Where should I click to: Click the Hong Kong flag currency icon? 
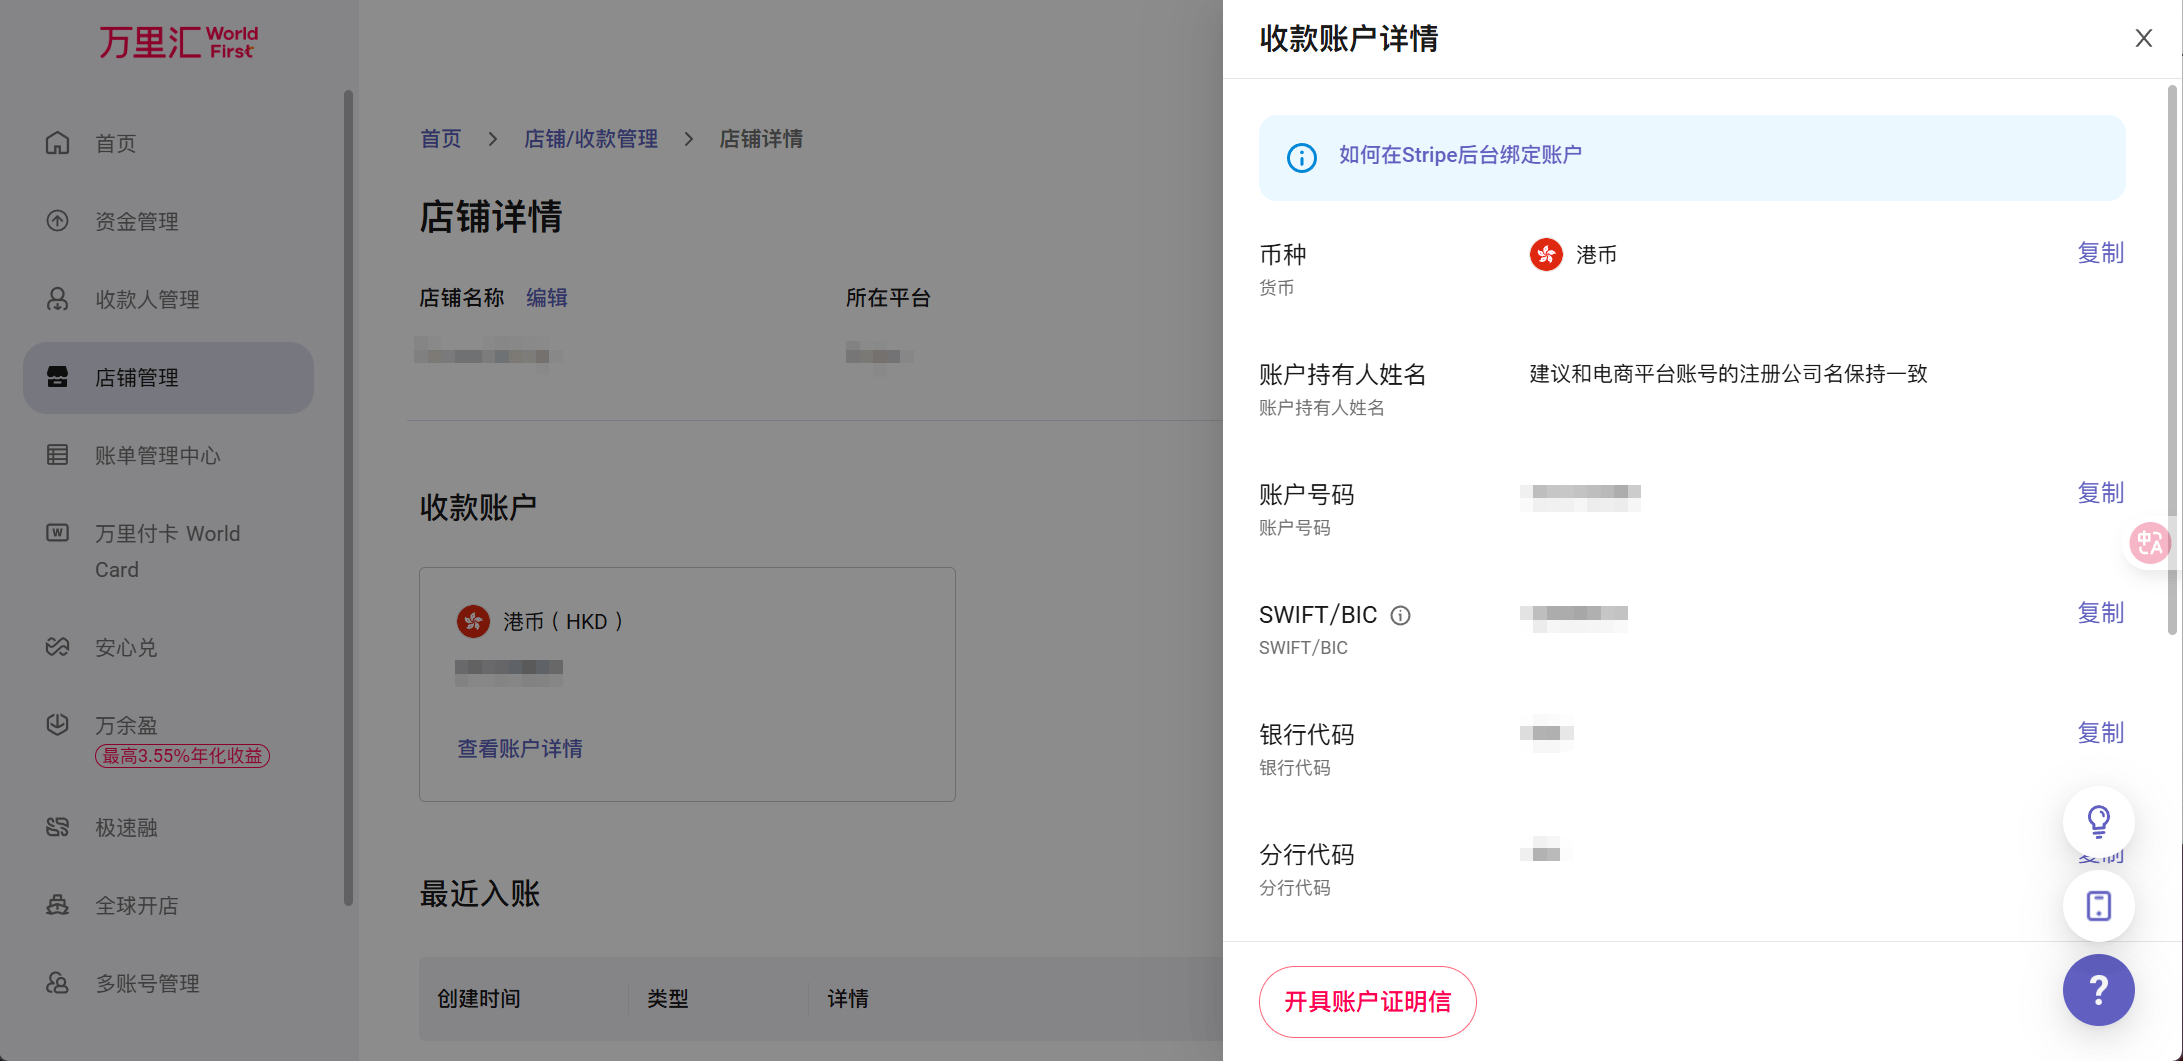click(1546, 255)
